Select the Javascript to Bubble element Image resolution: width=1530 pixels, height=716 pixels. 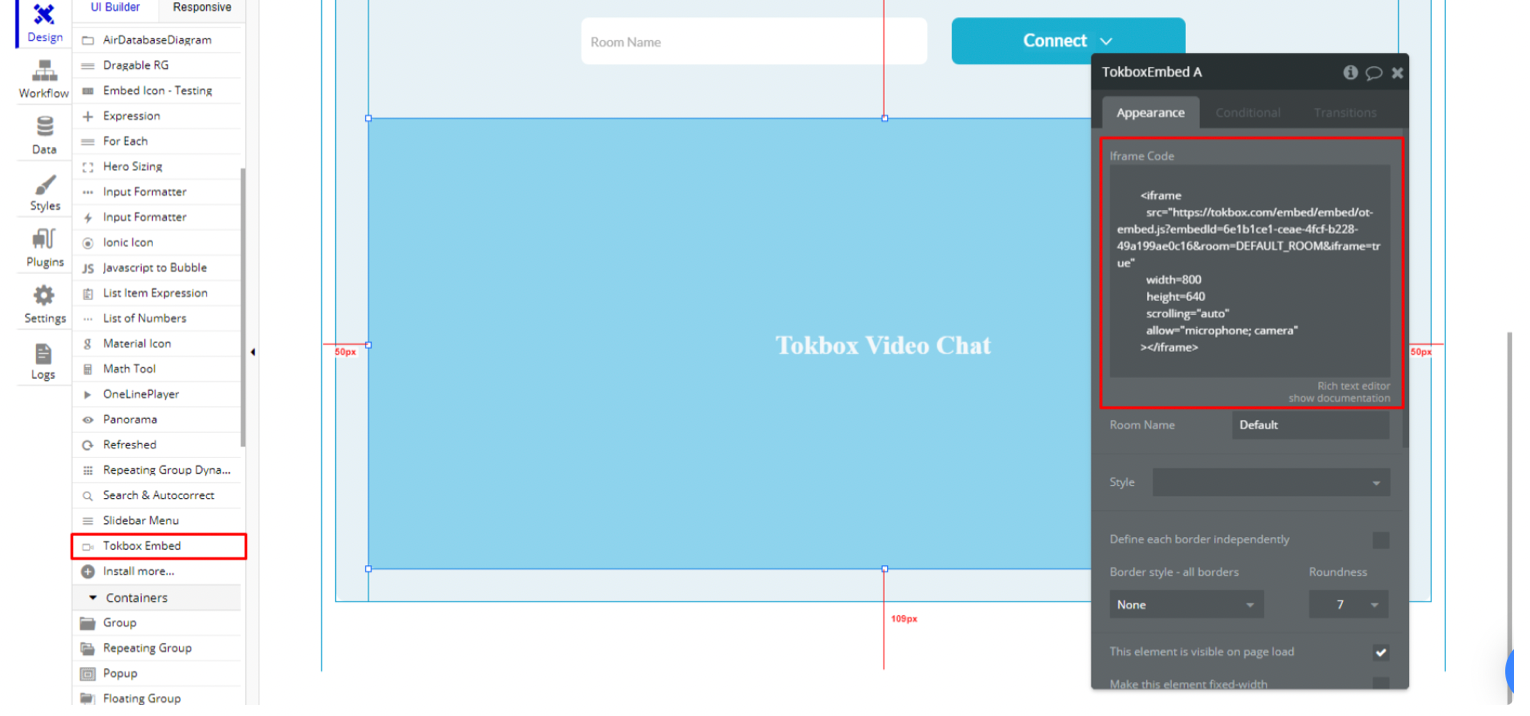[158, 268]
